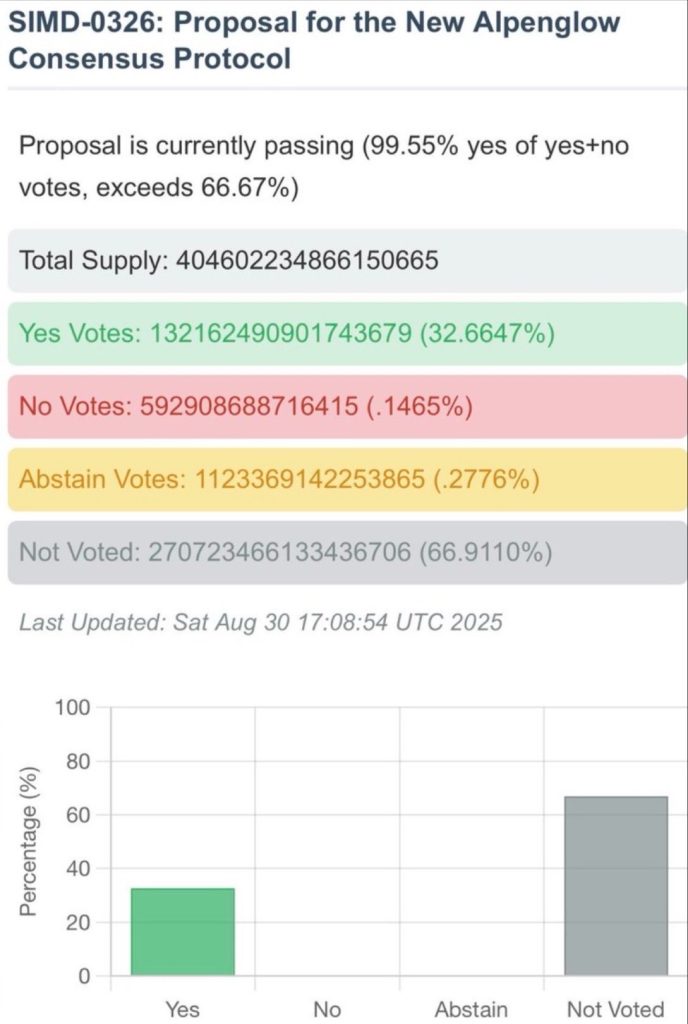Click the 20 tick on y-axis
The width and height of the screenshot is (688, 1024).
[x=78, y=923]
